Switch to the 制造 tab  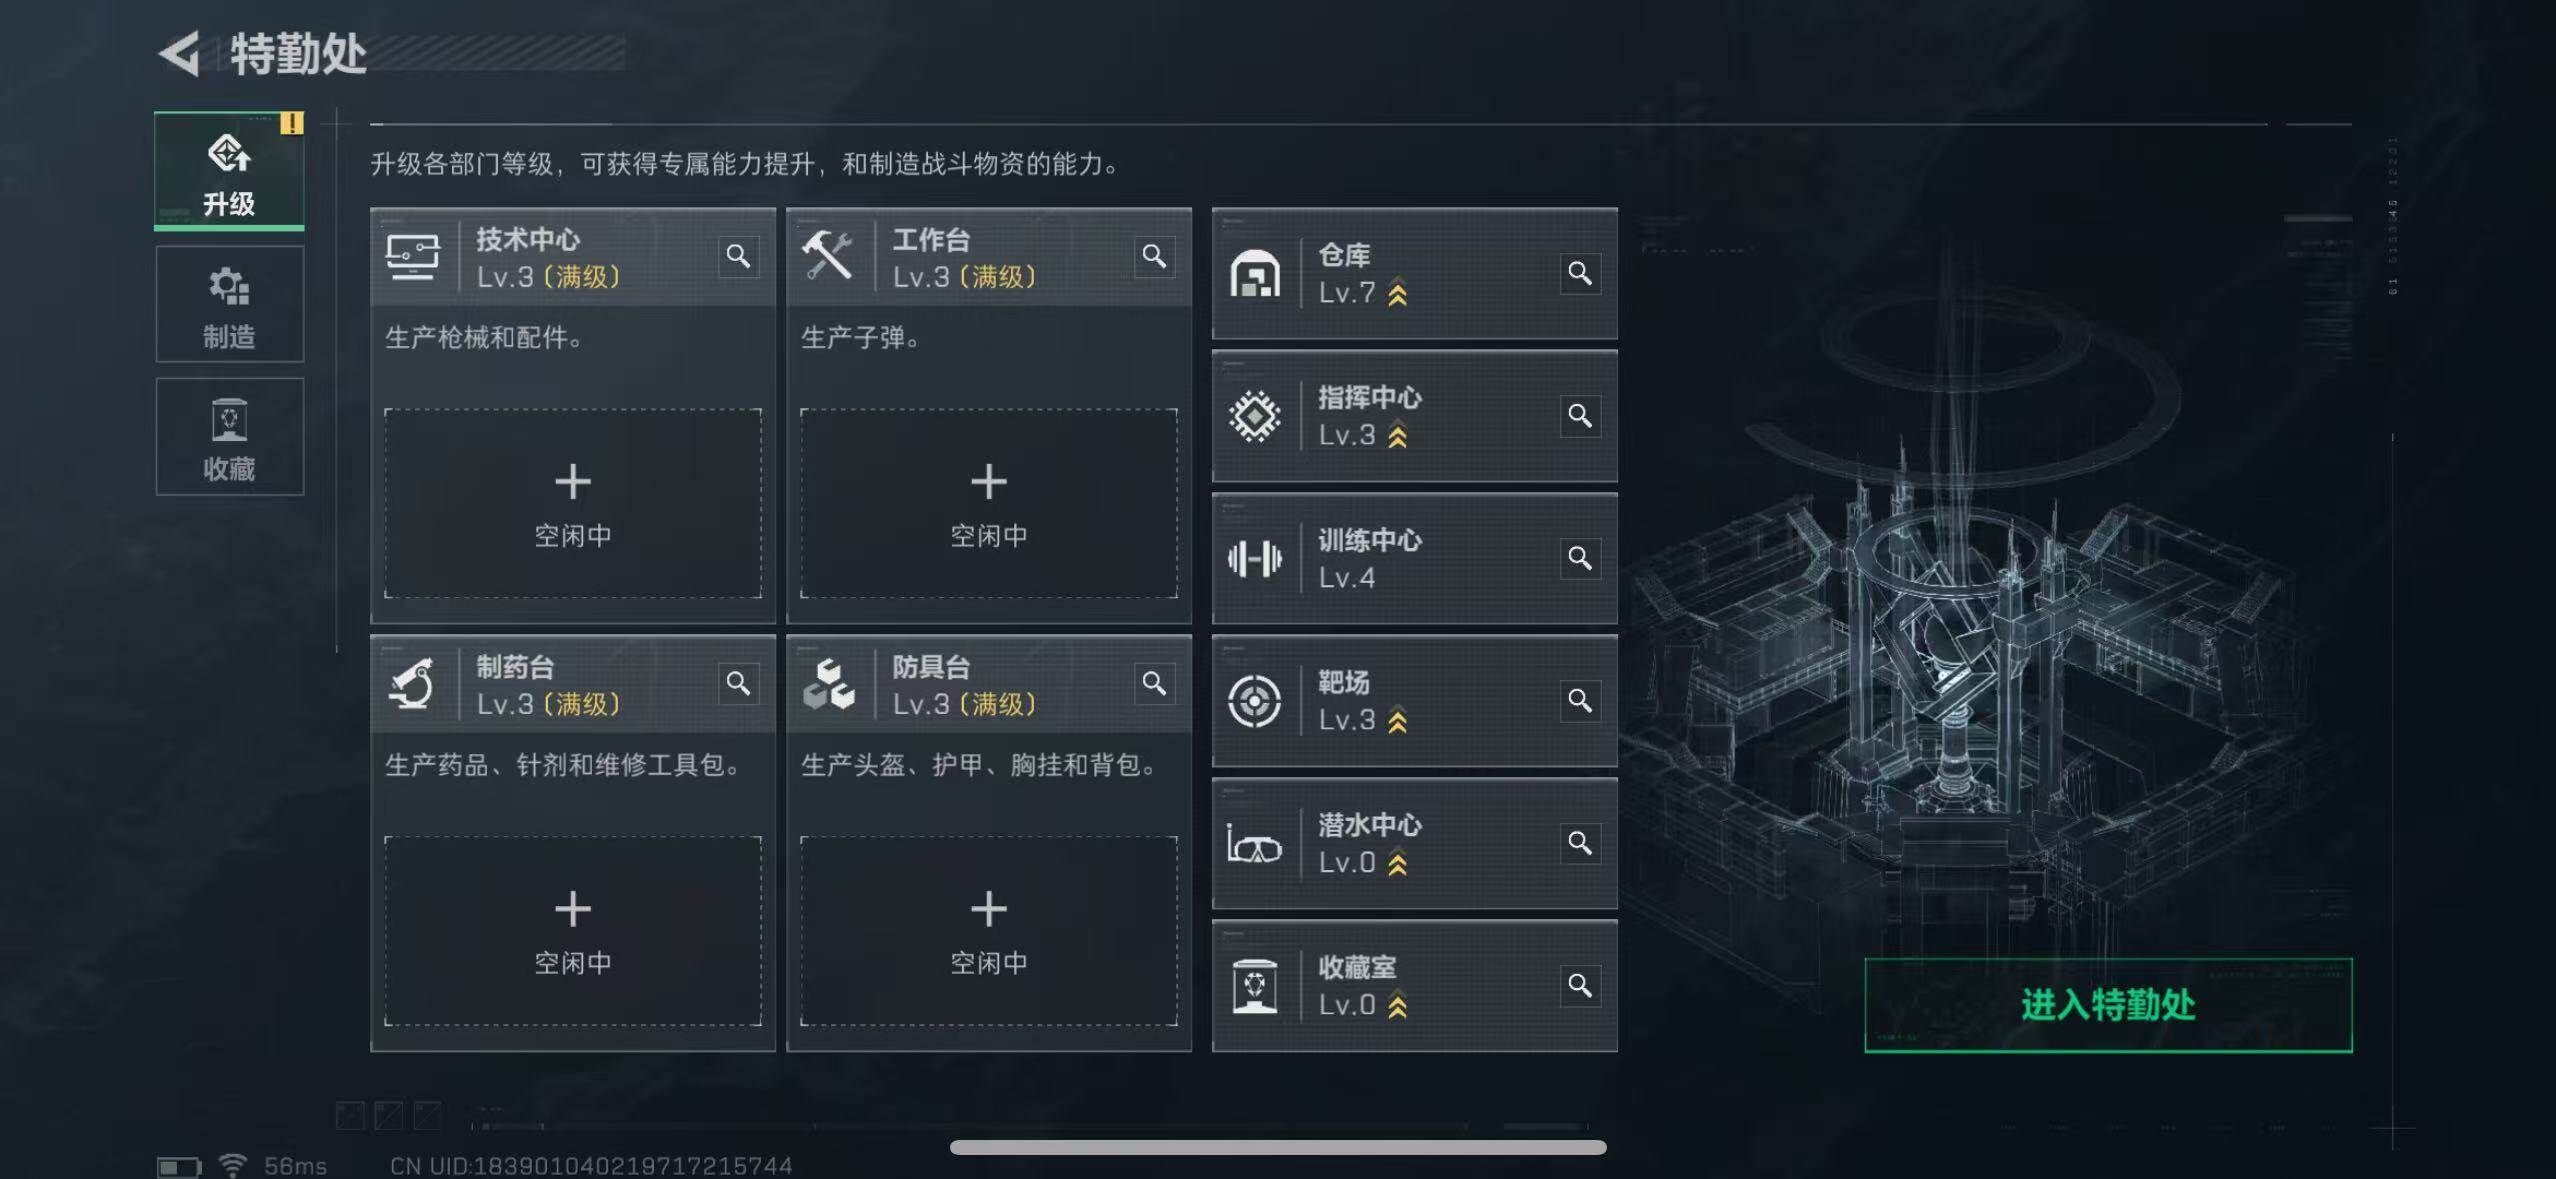pyautogui.click(x=229, y=304)
